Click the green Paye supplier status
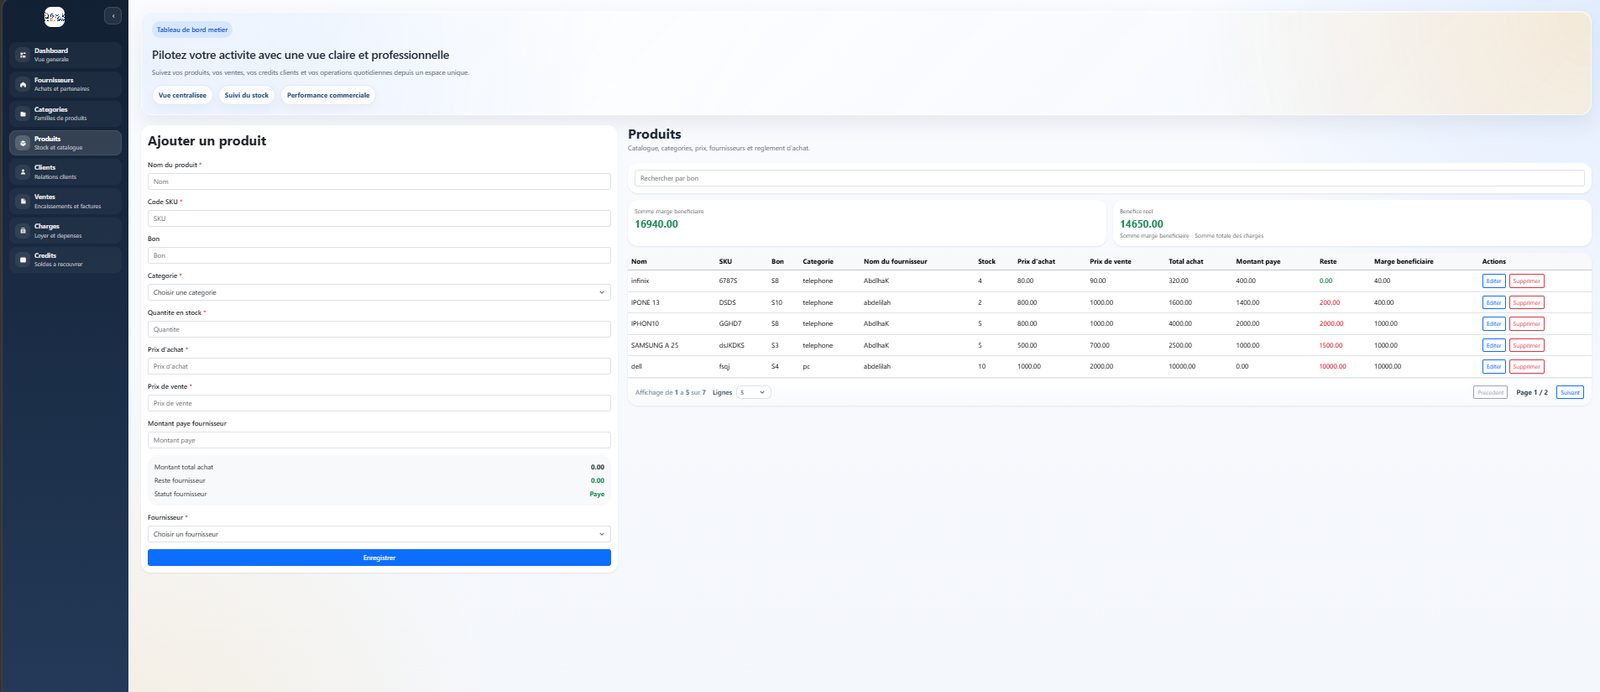Viewport: 1600px width, 692px height. click(x=597, y=494)
